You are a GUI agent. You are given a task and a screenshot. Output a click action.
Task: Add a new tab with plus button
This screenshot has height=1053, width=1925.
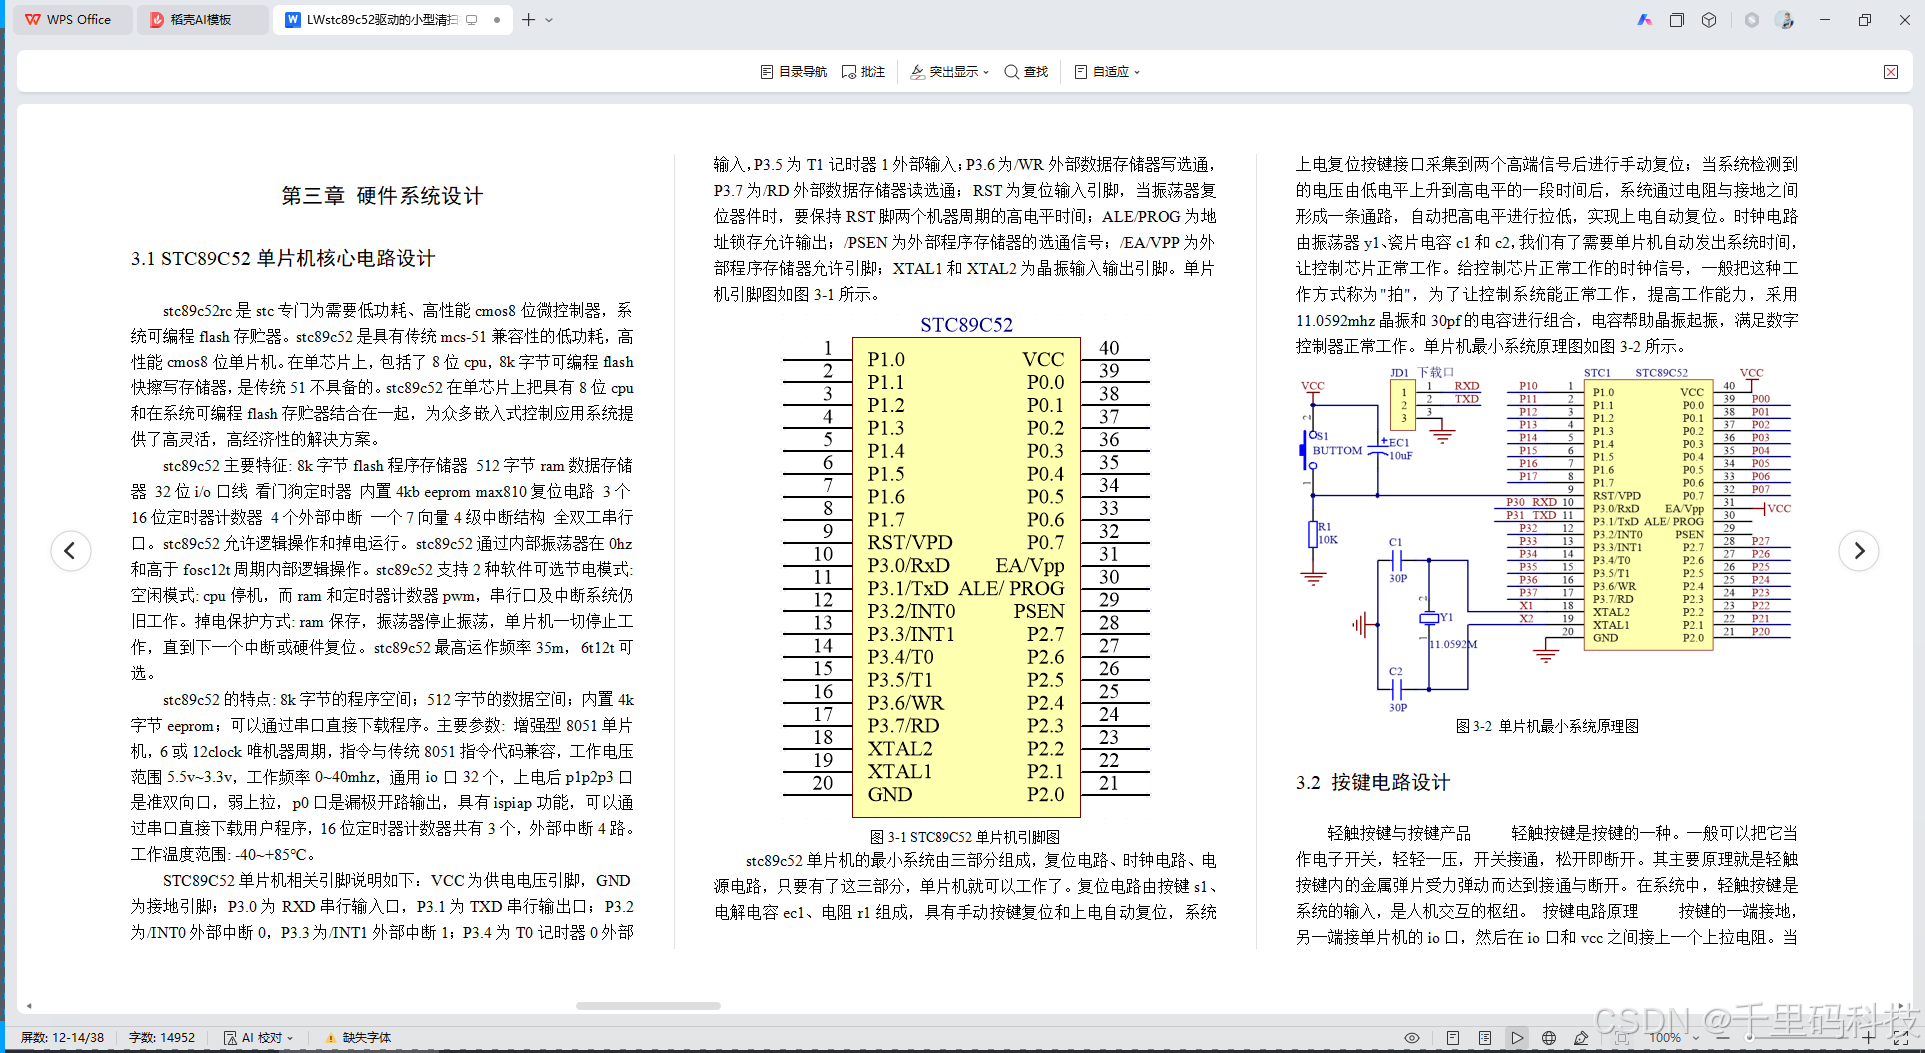tap(529, 20)
